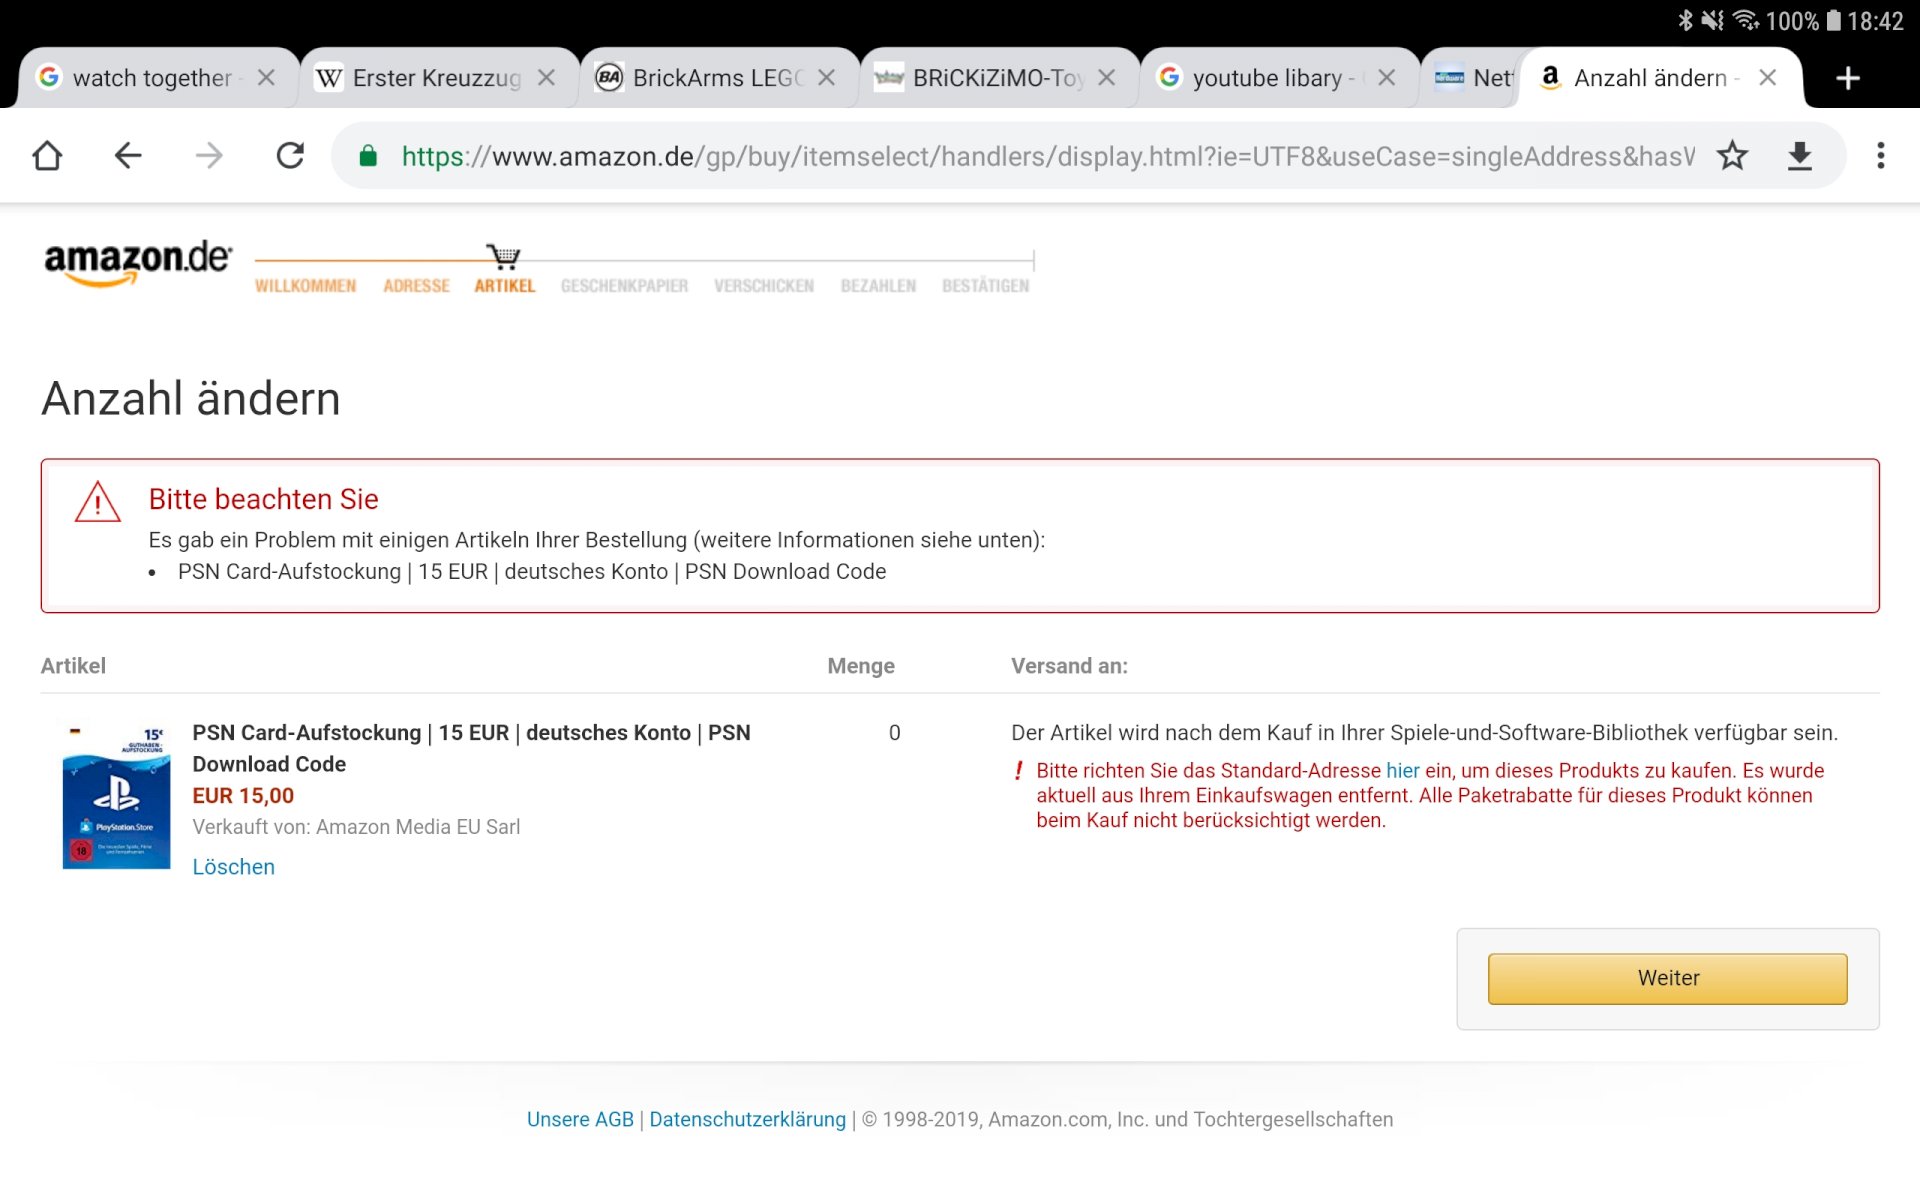
Task: Switch to the 'Net' tab
Action: point(1472,78)
